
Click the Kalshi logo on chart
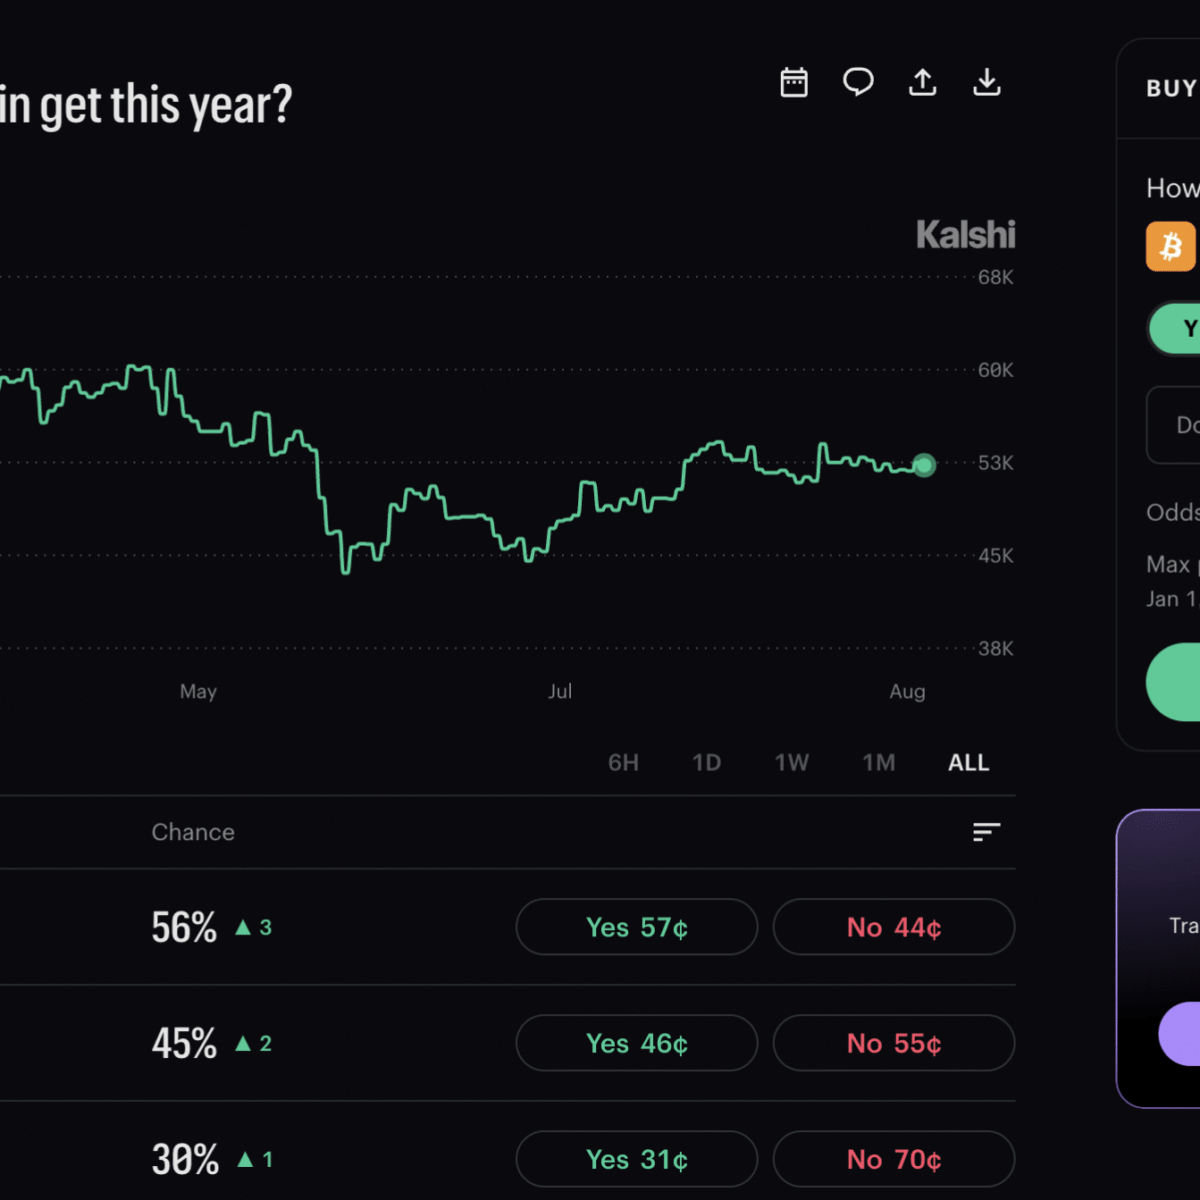(965, 235)
